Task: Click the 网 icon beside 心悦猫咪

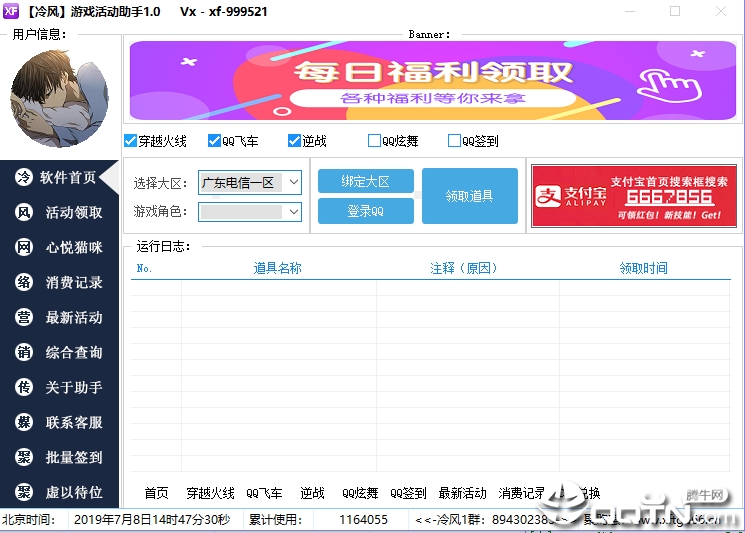Action: [24, 247]
